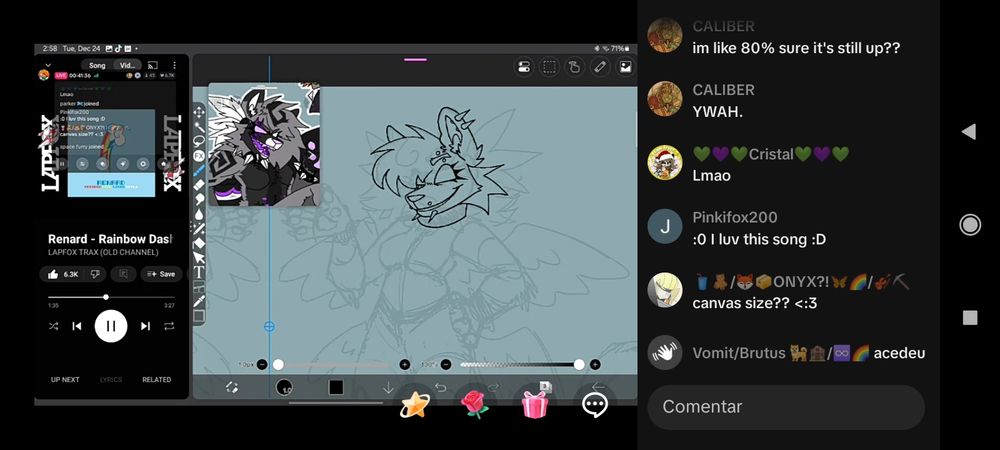Collapse the music player with chevron
The width and height of the screenshot is (1000, 450).
pyautogui.click(x=48, y=65)
